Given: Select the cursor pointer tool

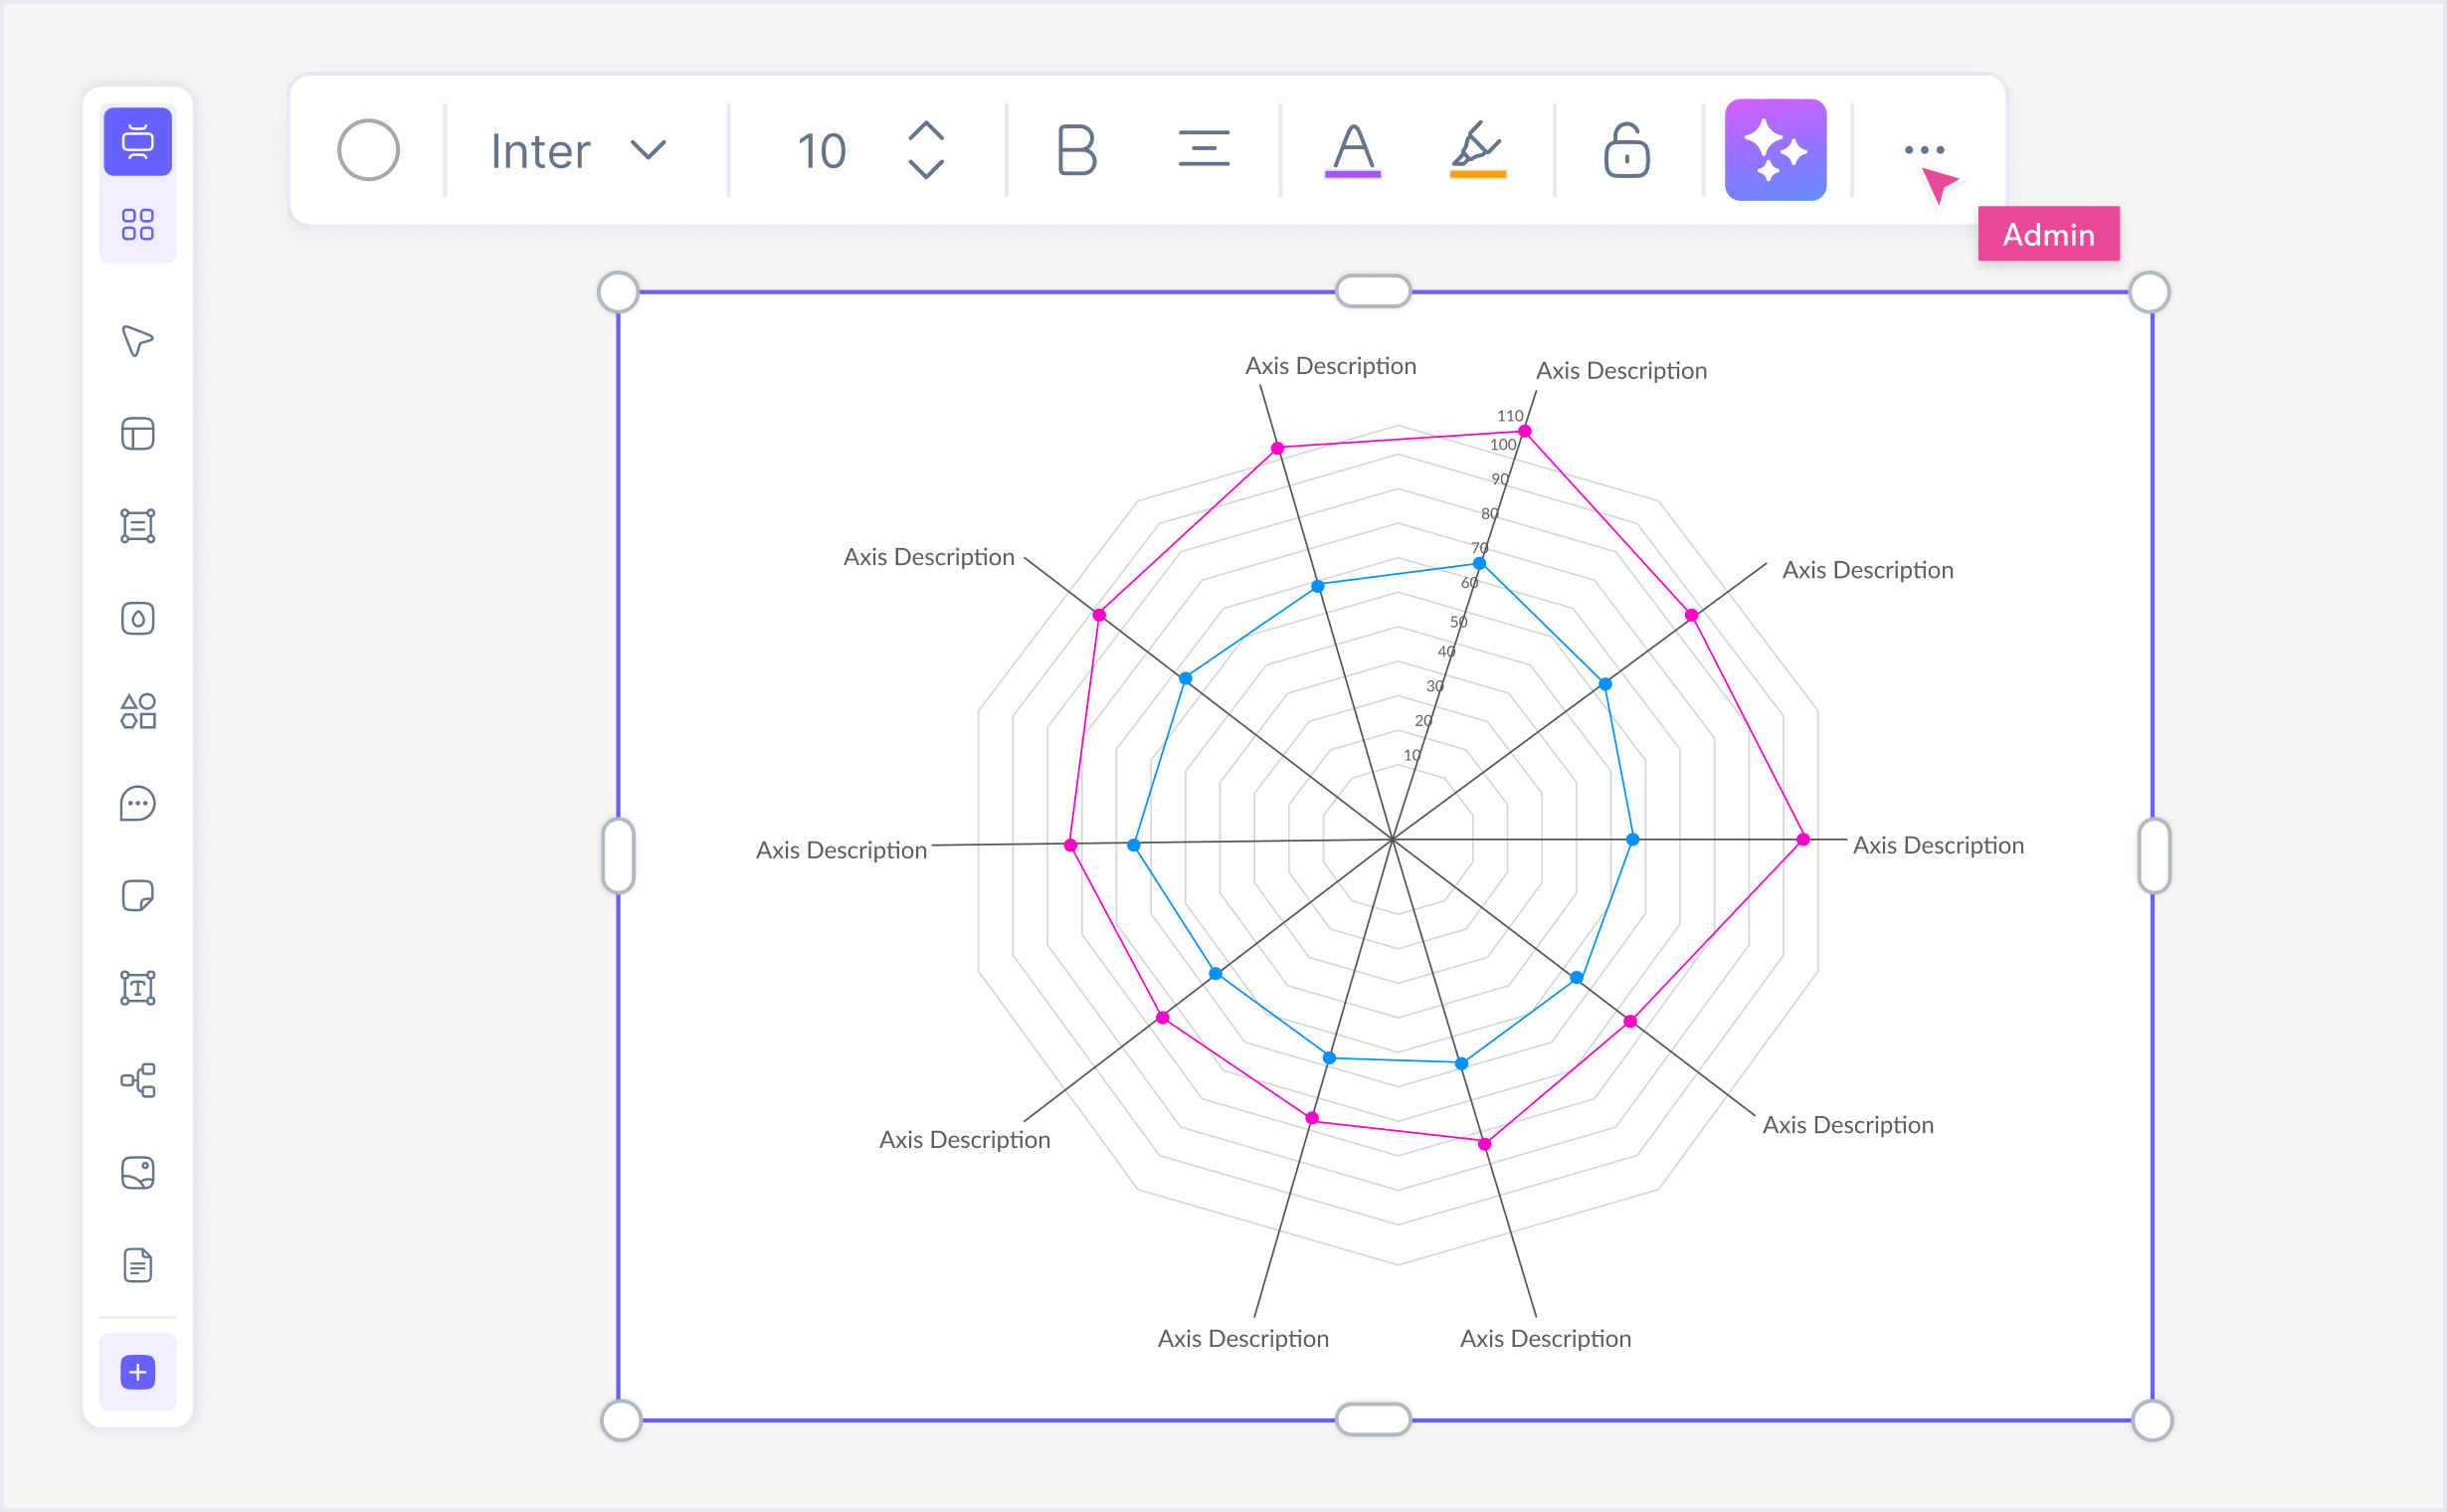Looking at the screenshot, I should 138,341.
